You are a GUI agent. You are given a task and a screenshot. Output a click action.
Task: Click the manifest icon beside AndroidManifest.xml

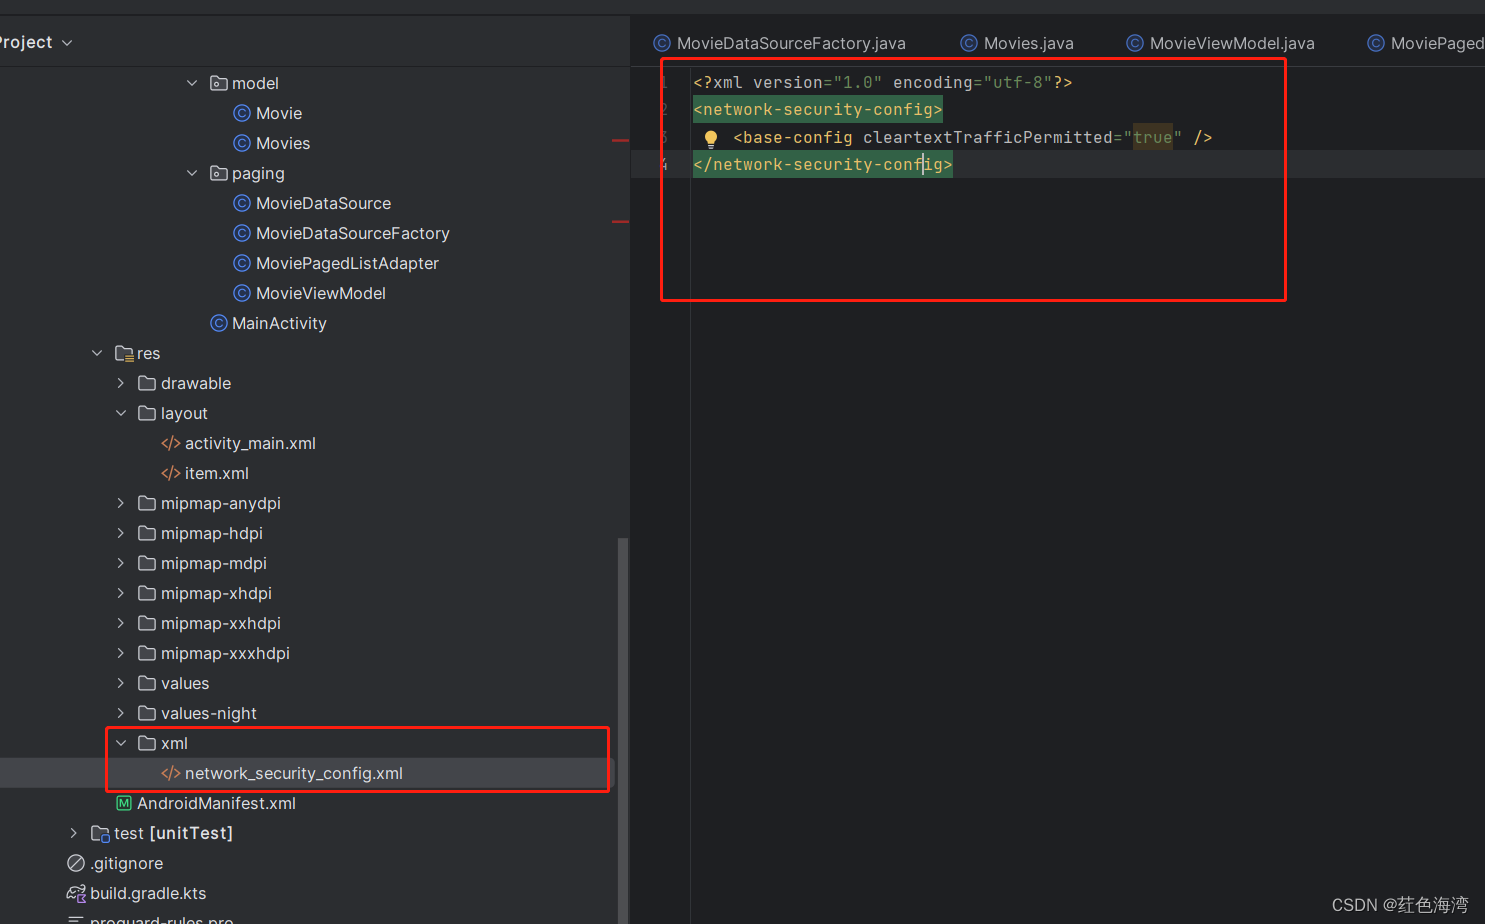pos(124,803)
